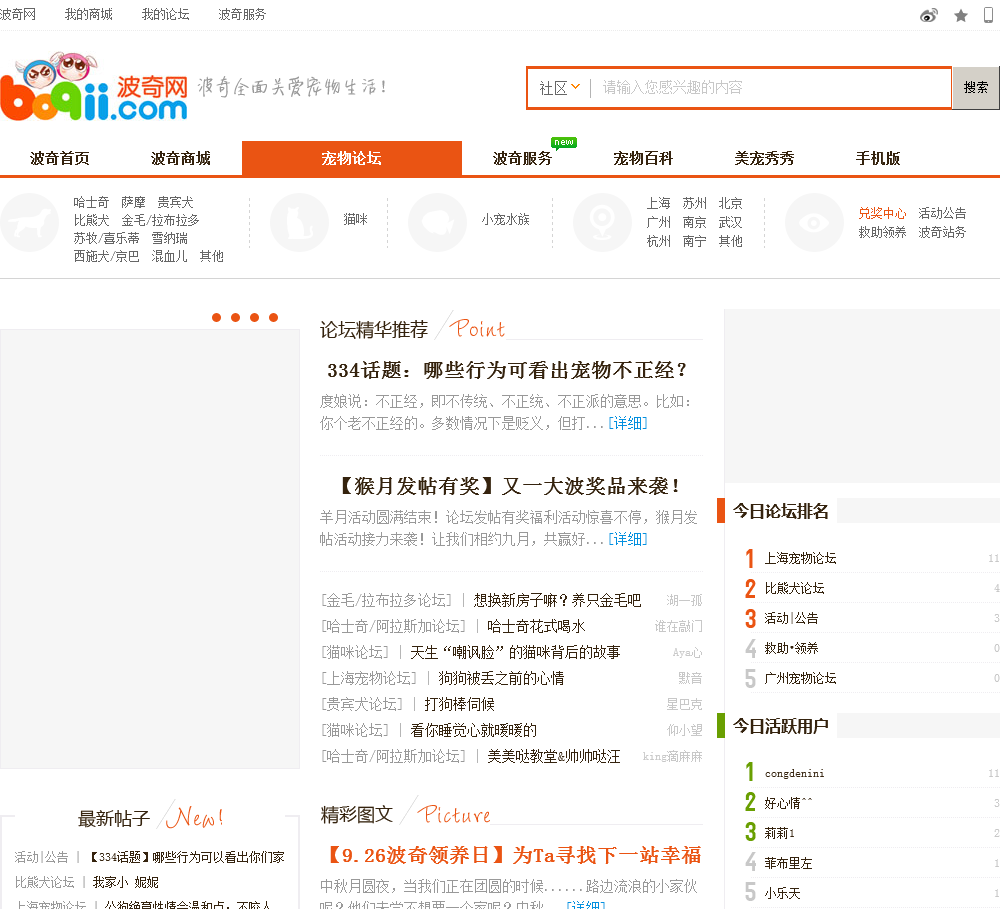Viewport: 1000px width, 909px height.
Task: Open the 苏牧/喜乐蒂 forum link
Action: point(107,238)
